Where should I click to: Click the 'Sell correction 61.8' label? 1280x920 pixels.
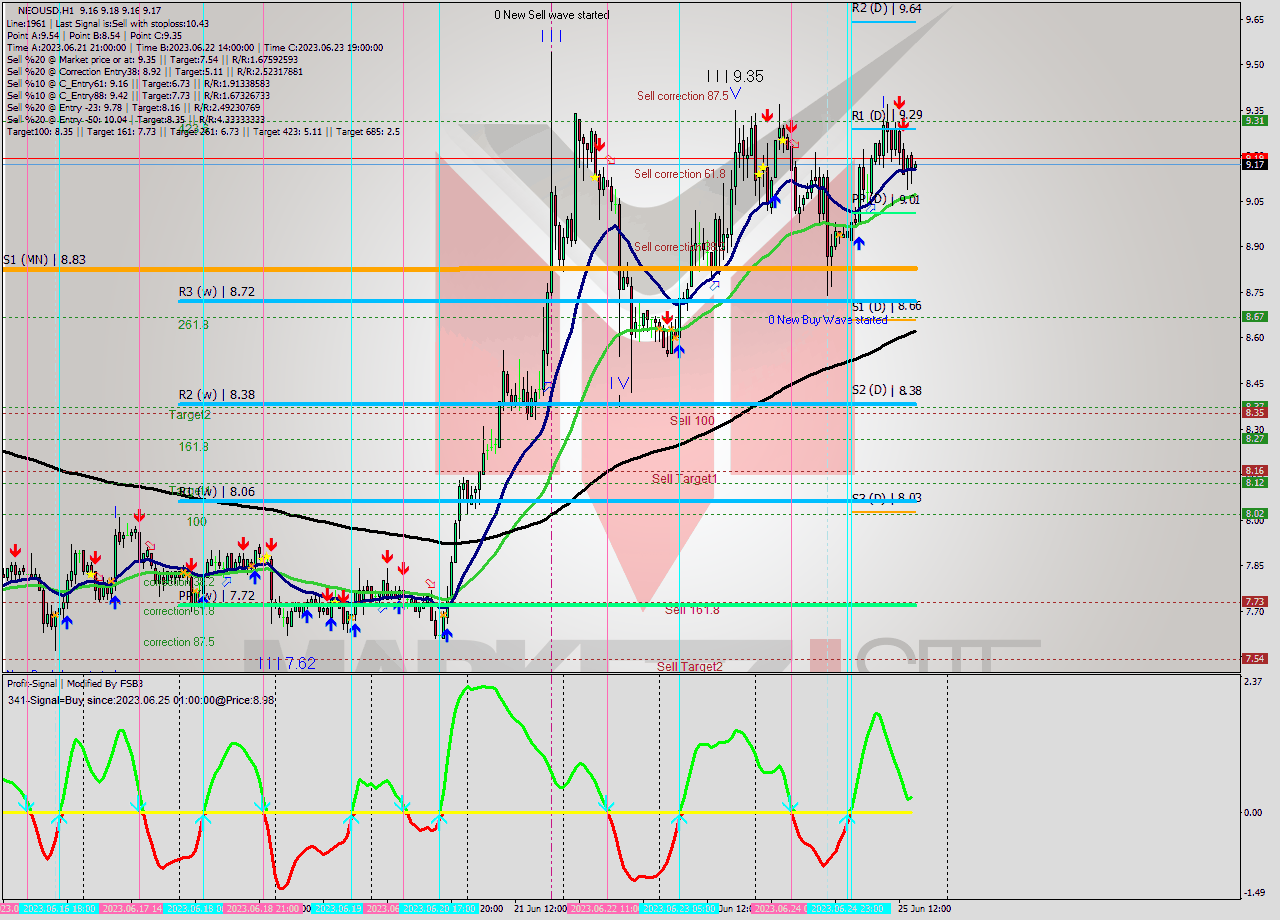(680, 174)
